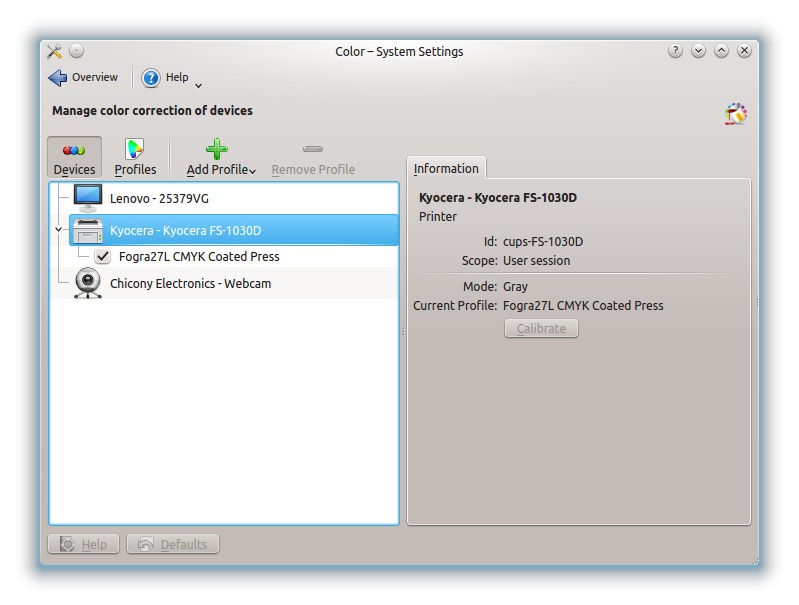This screenshot has width=799, height=605.
Task: Close the System Settings window
Action: (x=744, y=51)
